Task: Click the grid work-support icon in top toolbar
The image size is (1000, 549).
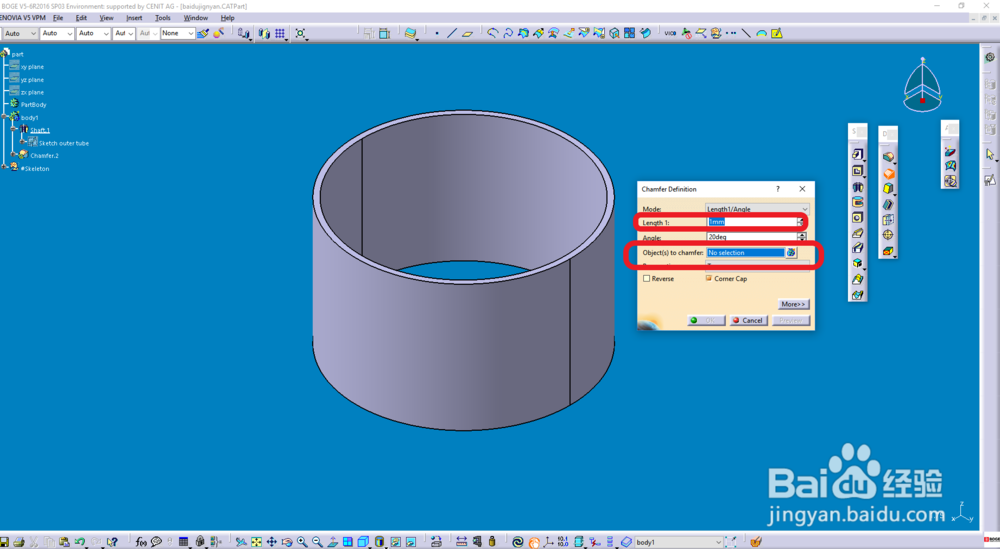Action: [x=280, y=33]
